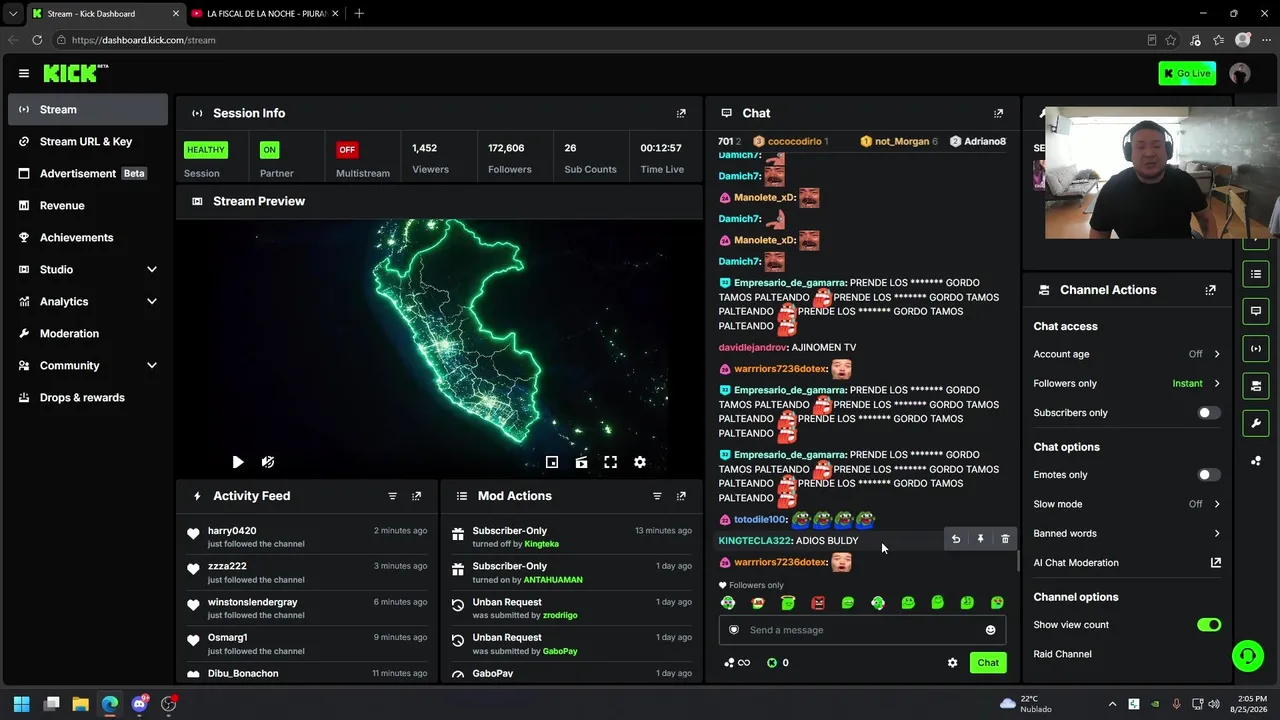Open the chat bubble widget in right sidebar
Screen dimensions: 1280x720
click(1256, 311)
